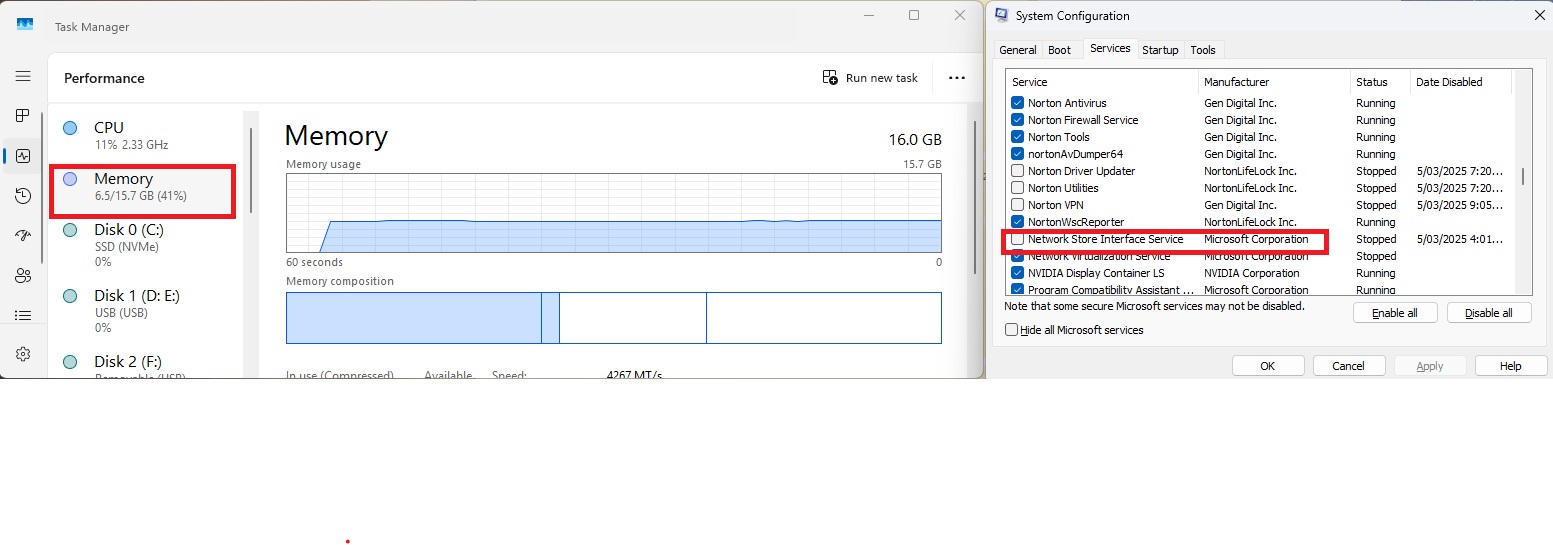
Task: Enable Network Store Interface Service checkbox
Action: (1018, 239)
